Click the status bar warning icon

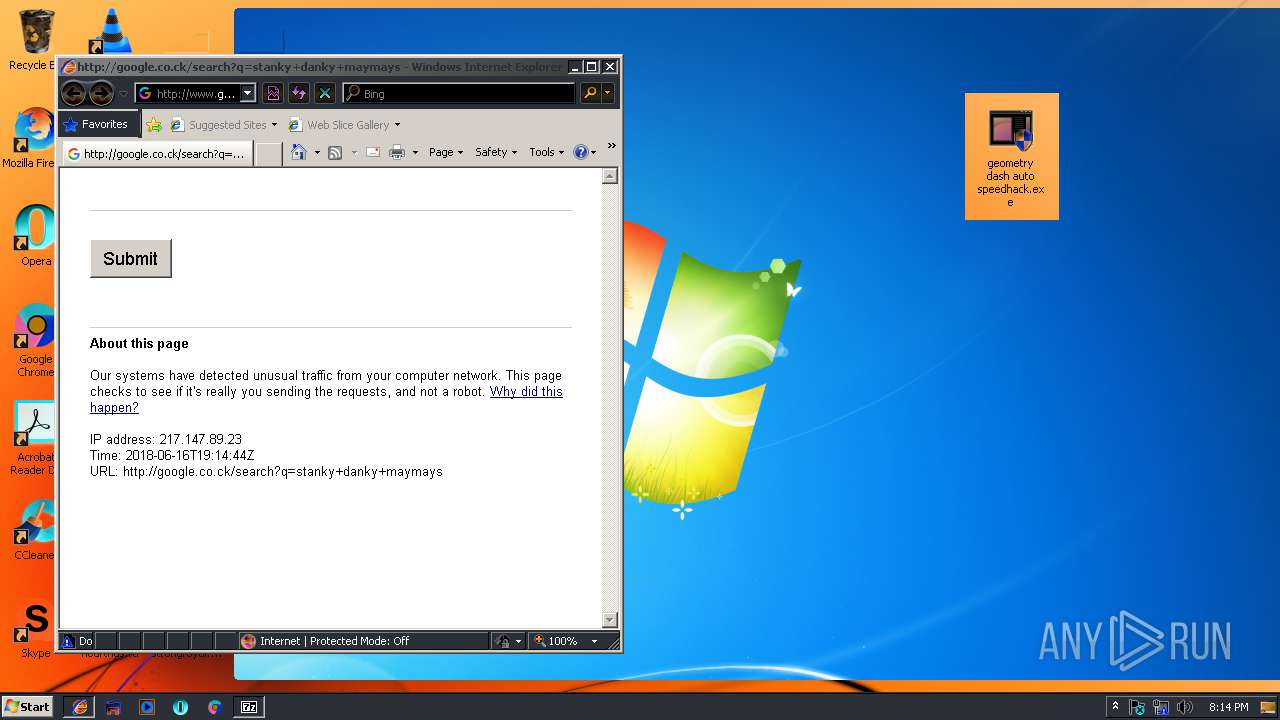click(x=68, y=641)
